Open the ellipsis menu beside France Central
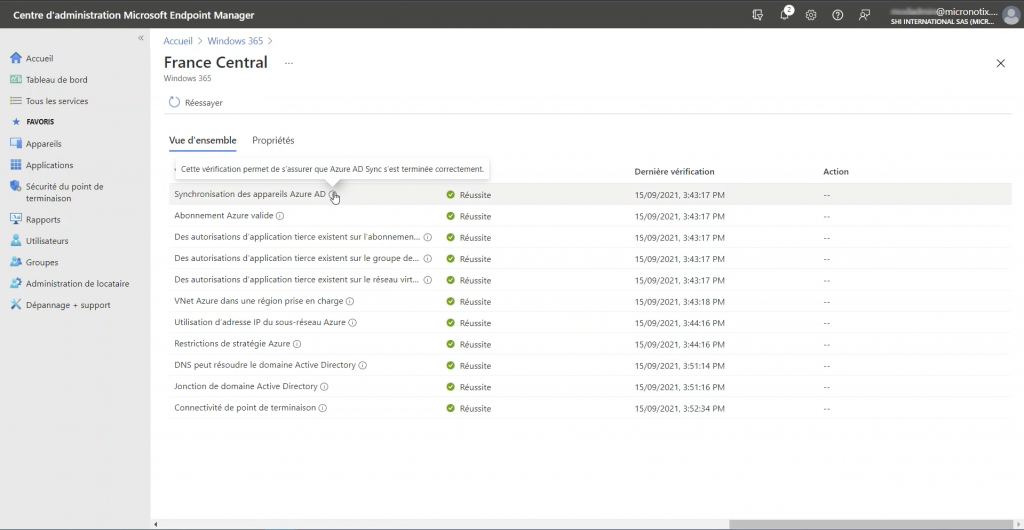This screenshot has width=1024, height=530. click(x=289, y=62)
